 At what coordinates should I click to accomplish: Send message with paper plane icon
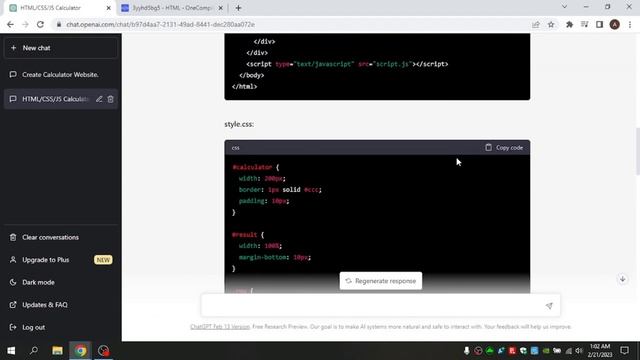tap(549, 306)
